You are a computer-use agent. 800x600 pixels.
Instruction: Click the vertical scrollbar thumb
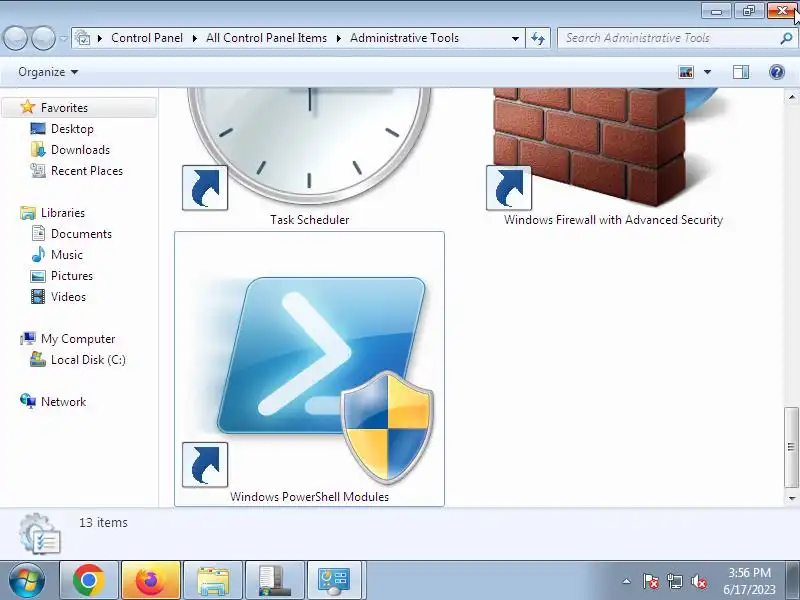click(791, 447)
